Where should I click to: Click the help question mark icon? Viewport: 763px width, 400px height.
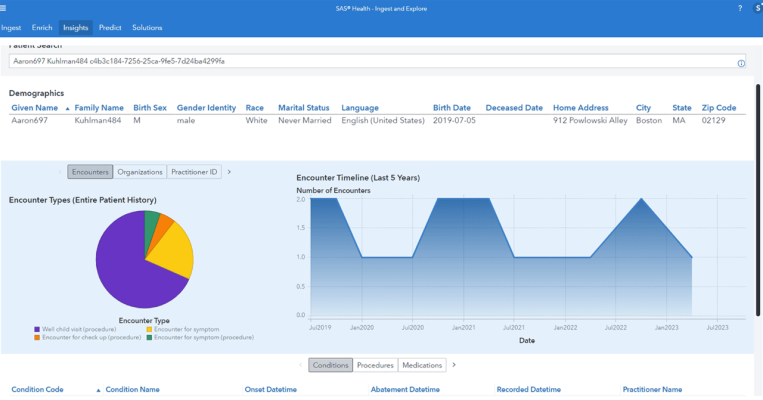740,8
